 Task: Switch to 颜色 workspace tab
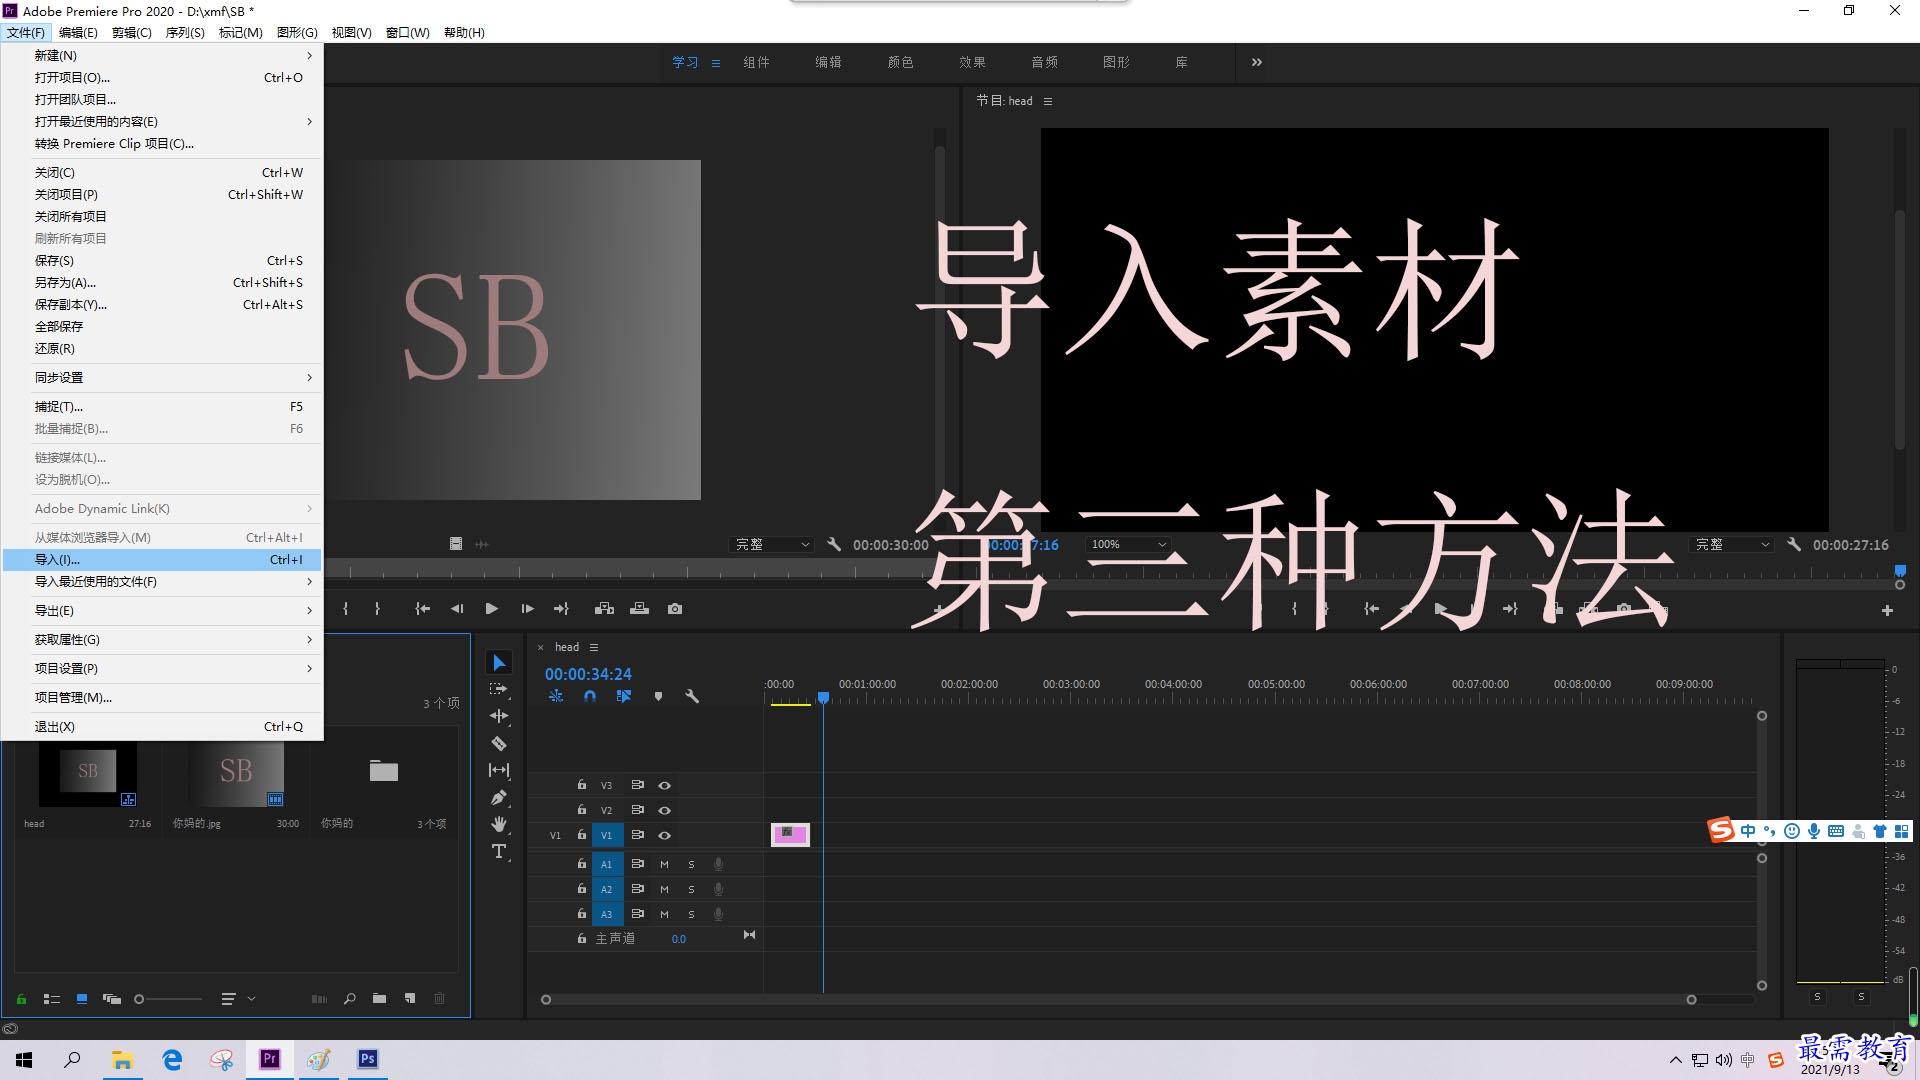tap(900, 62)
